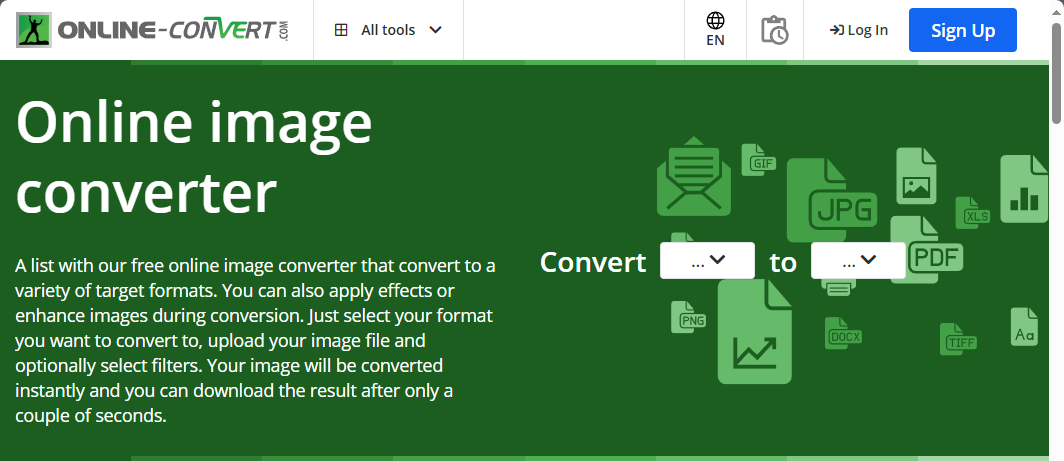Screen dimensions: 1064x461
Task: Click the envelope mail icon
Action: point(694,179)
